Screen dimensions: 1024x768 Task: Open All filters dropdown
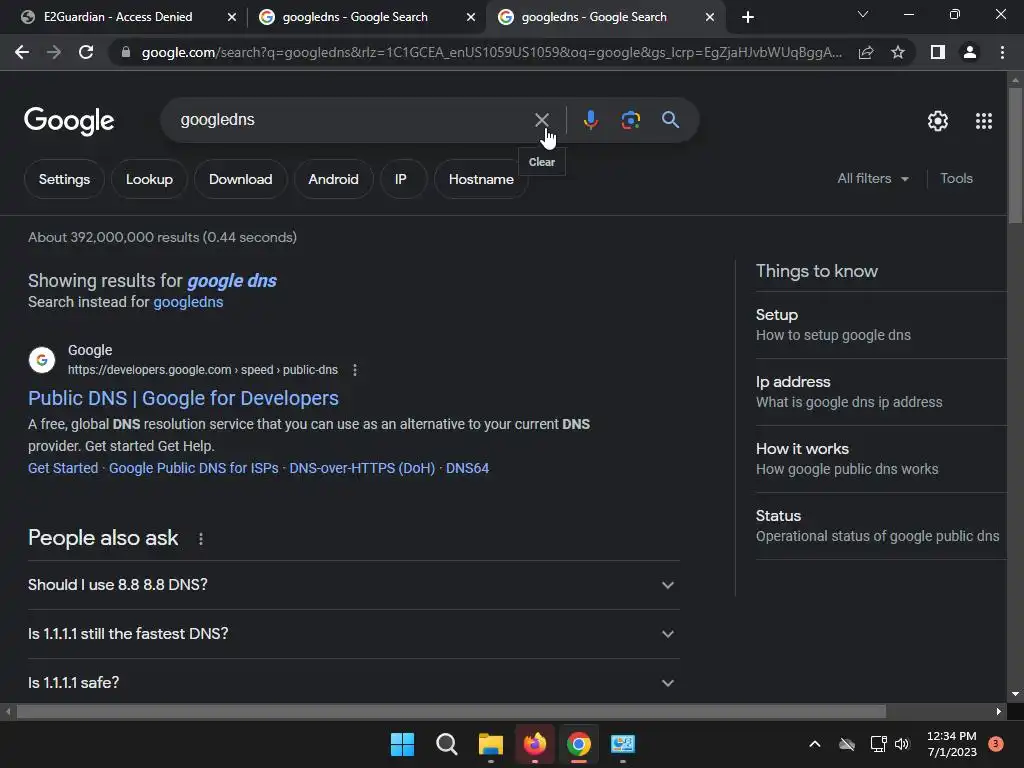pos(873,178)
